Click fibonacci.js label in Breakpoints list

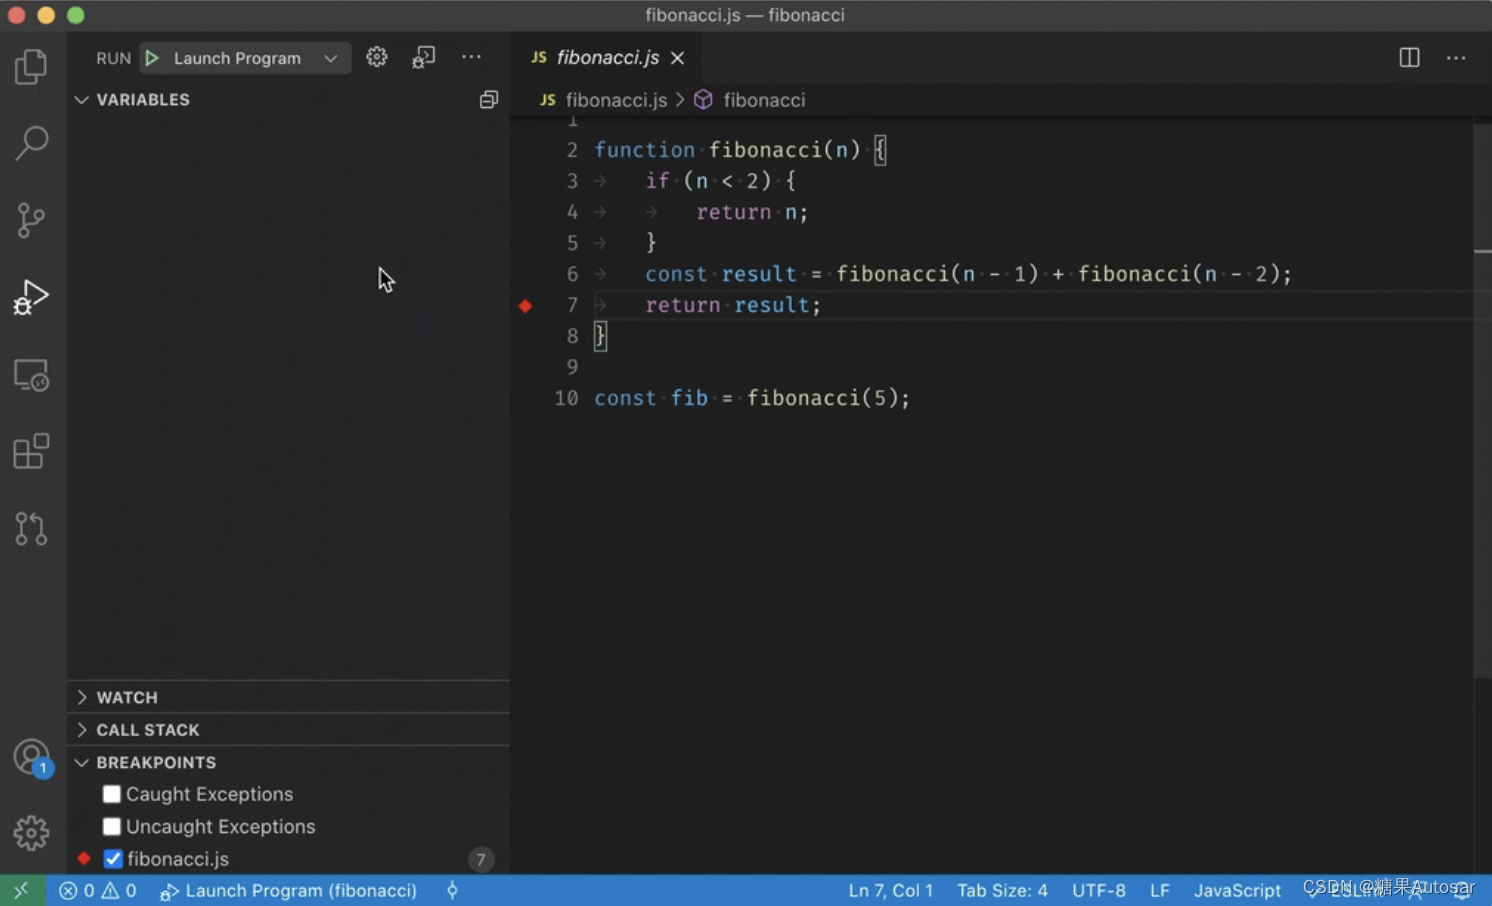[x=178, y=859]
